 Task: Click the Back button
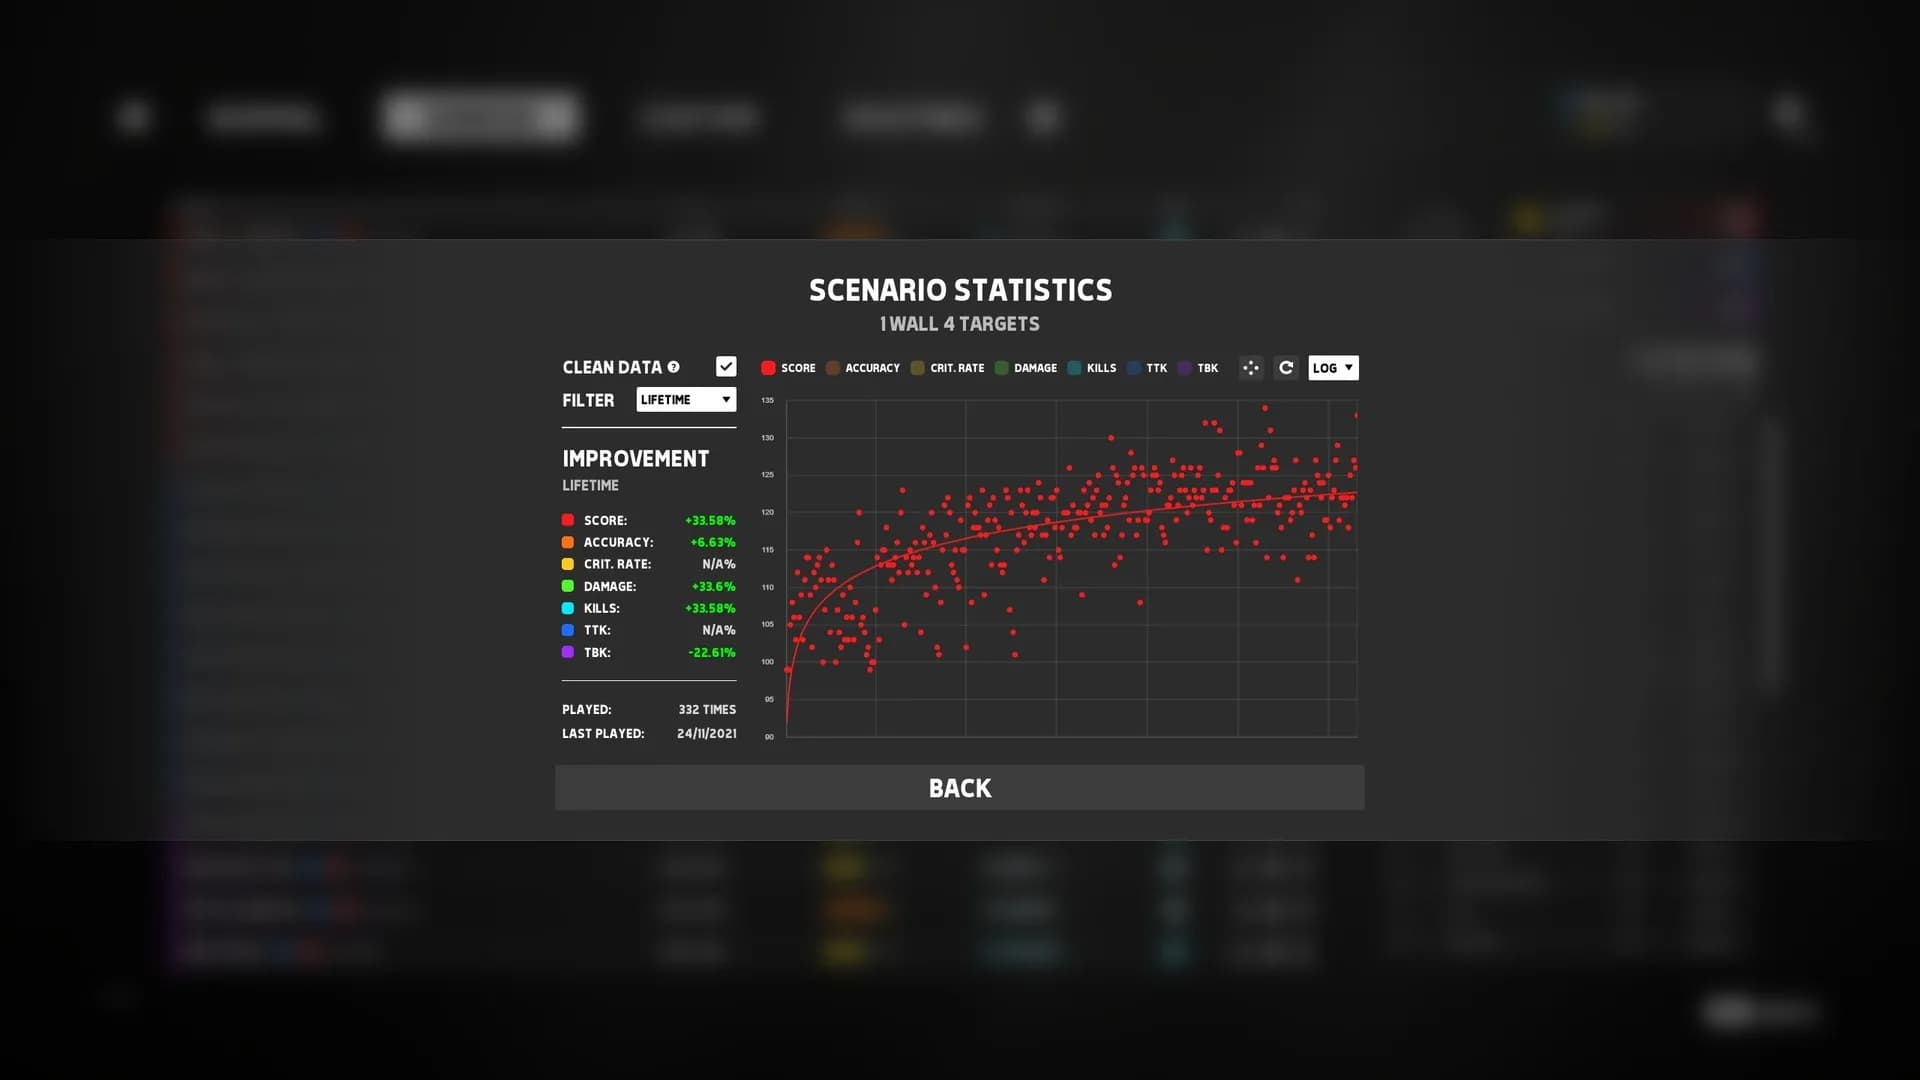pyautogui.click(x=959, y=788)
